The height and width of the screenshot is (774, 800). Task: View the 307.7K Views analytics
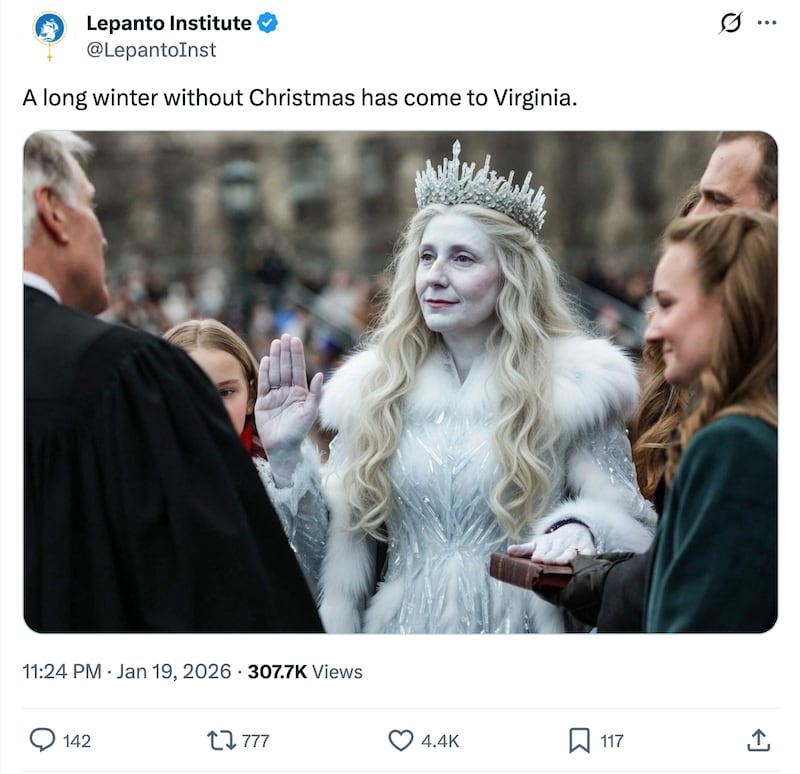point(305,672)
